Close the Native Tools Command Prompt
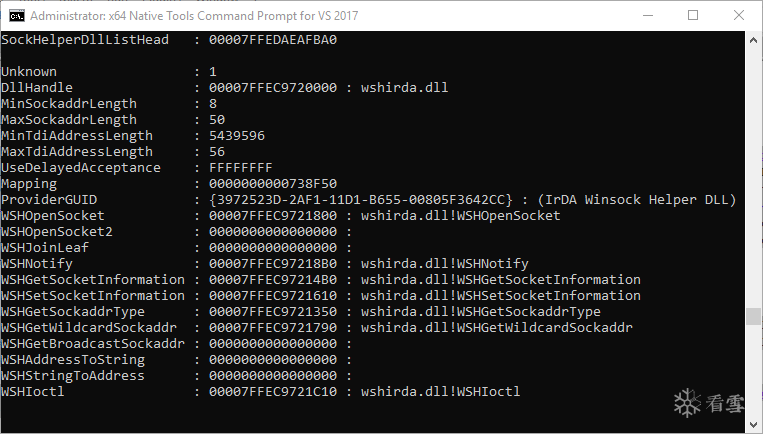Screen dimensions: 763x434 tap(739, 15)
